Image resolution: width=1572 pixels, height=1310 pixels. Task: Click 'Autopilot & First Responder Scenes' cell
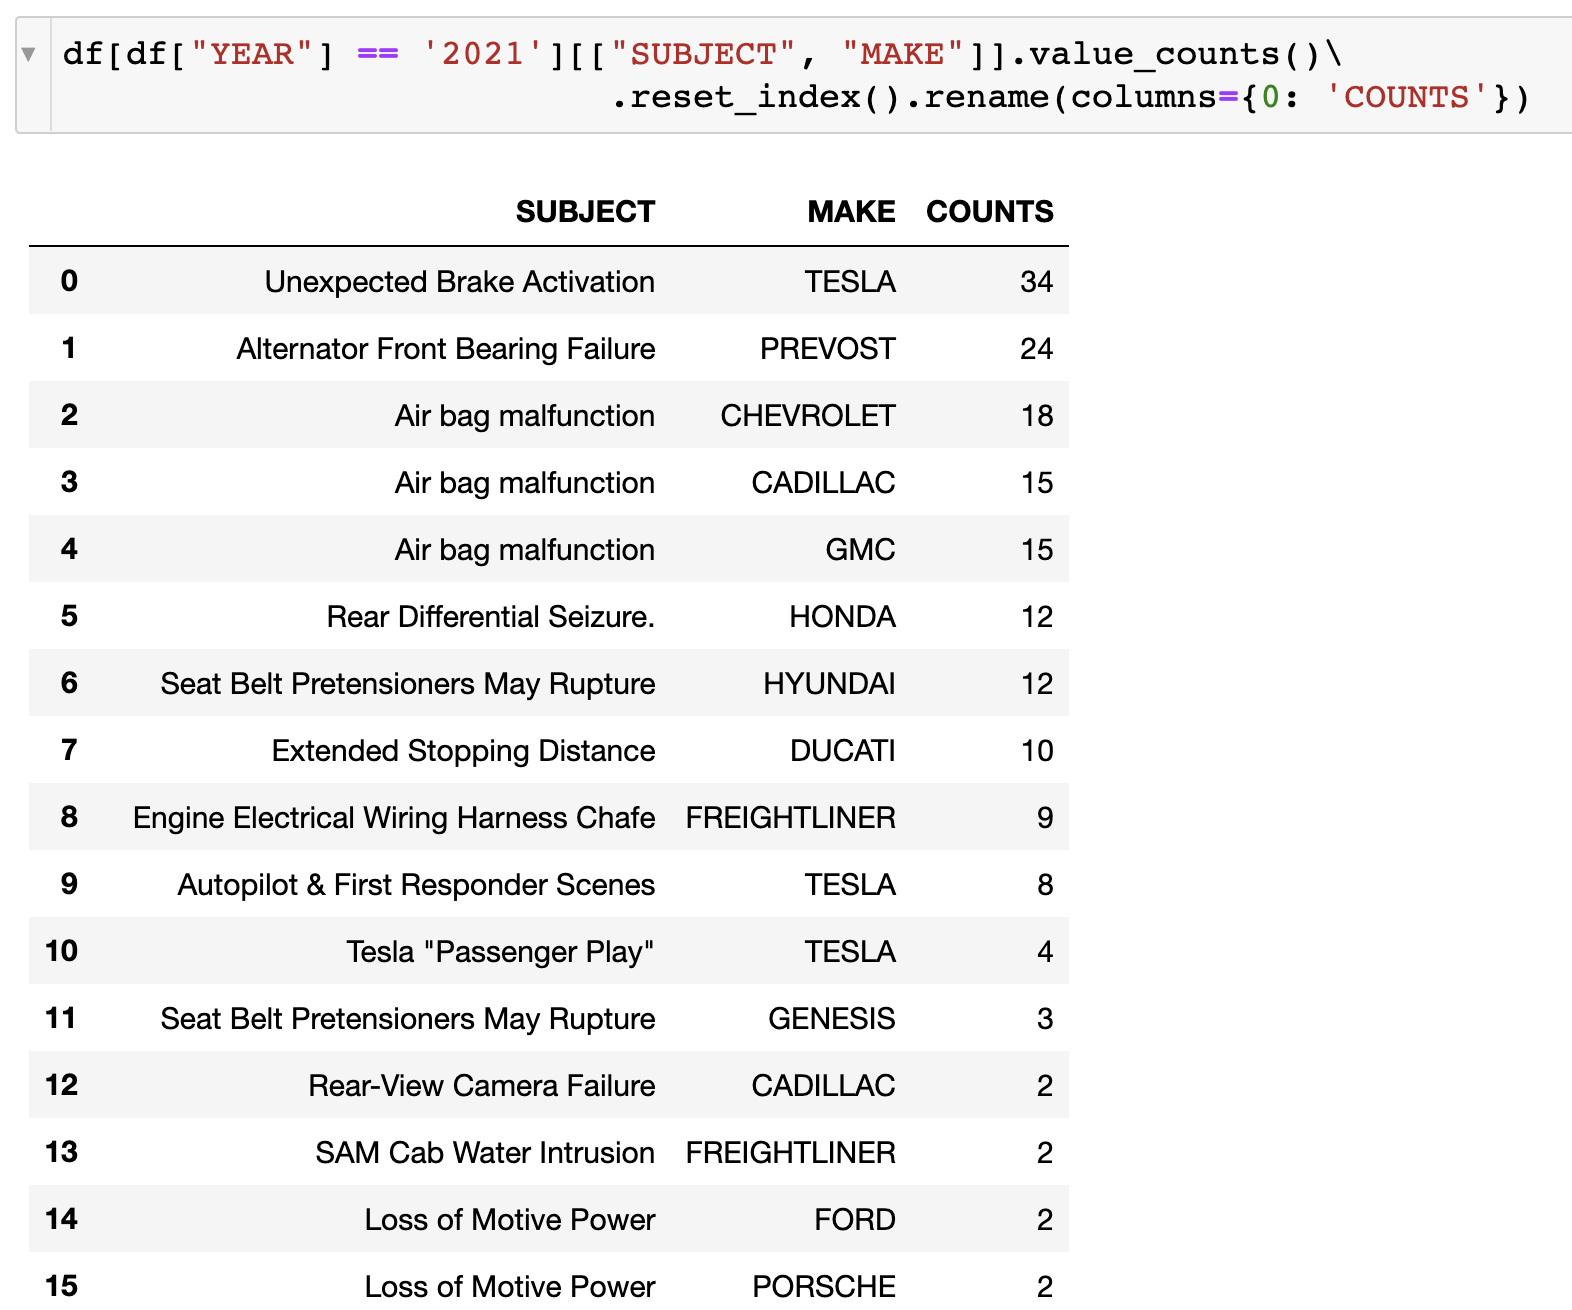pyautogui.click(x=416, y=885)
